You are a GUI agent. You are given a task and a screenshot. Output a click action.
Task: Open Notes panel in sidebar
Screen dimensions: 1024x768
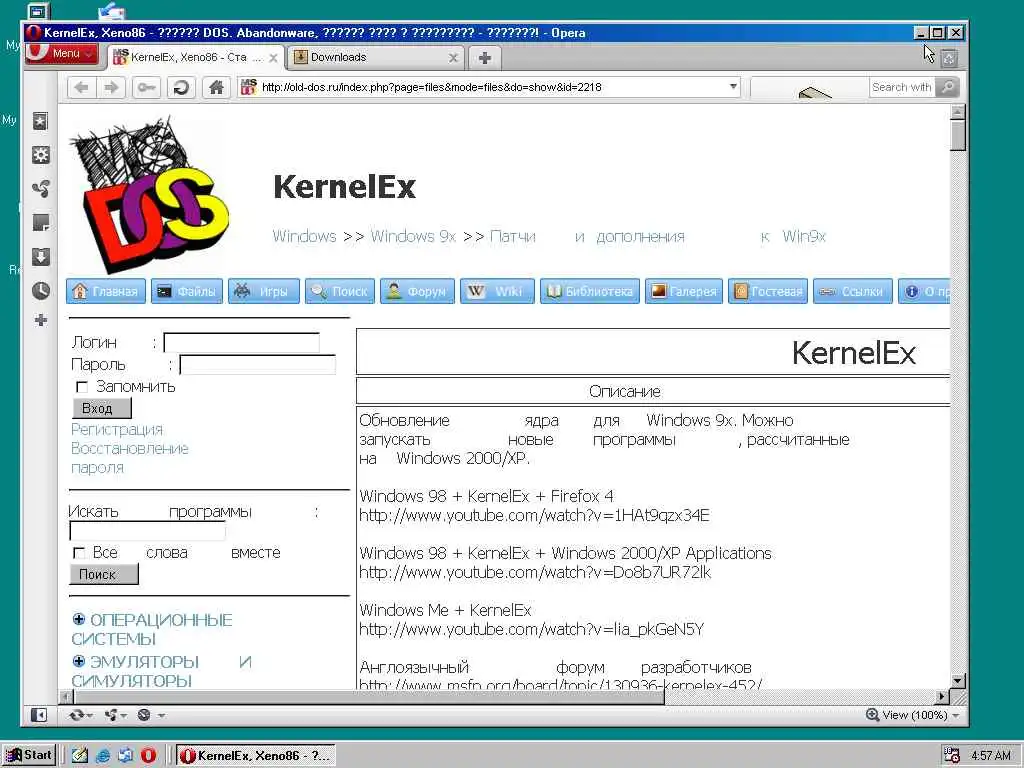[x=40, y=223]
